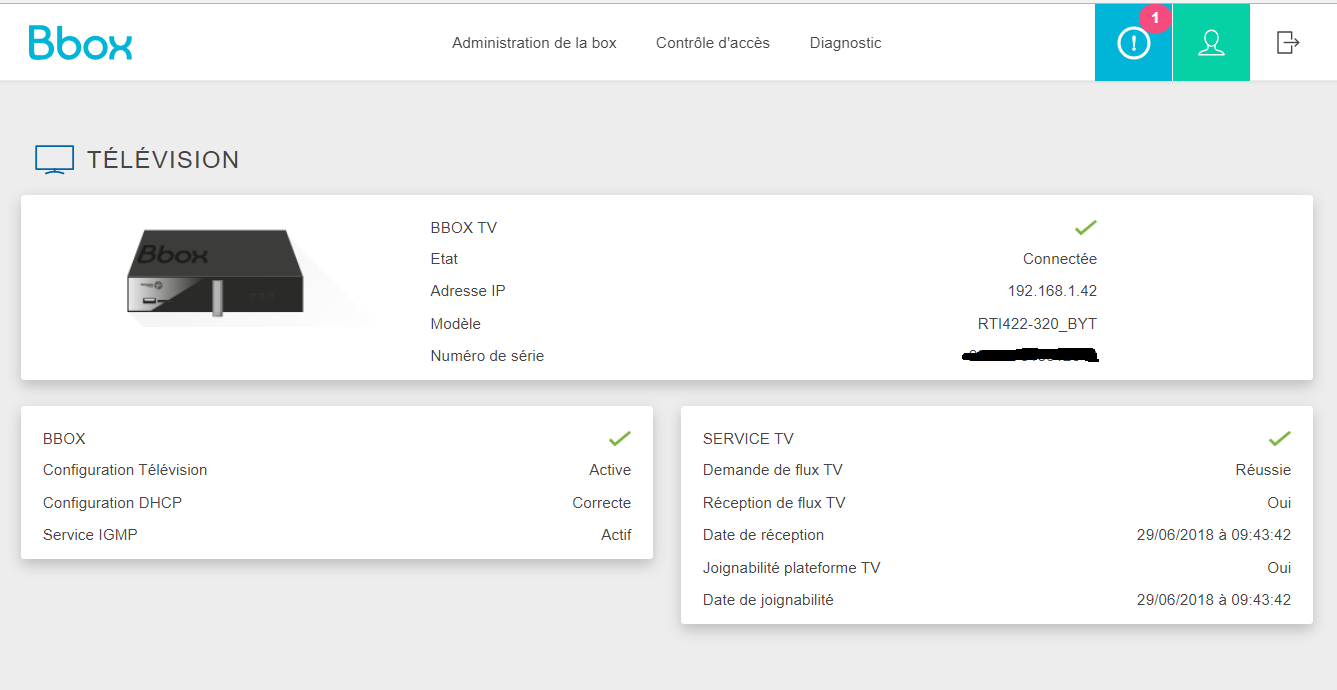Click the green checkmark in BBOX card

tap(620, 438)
